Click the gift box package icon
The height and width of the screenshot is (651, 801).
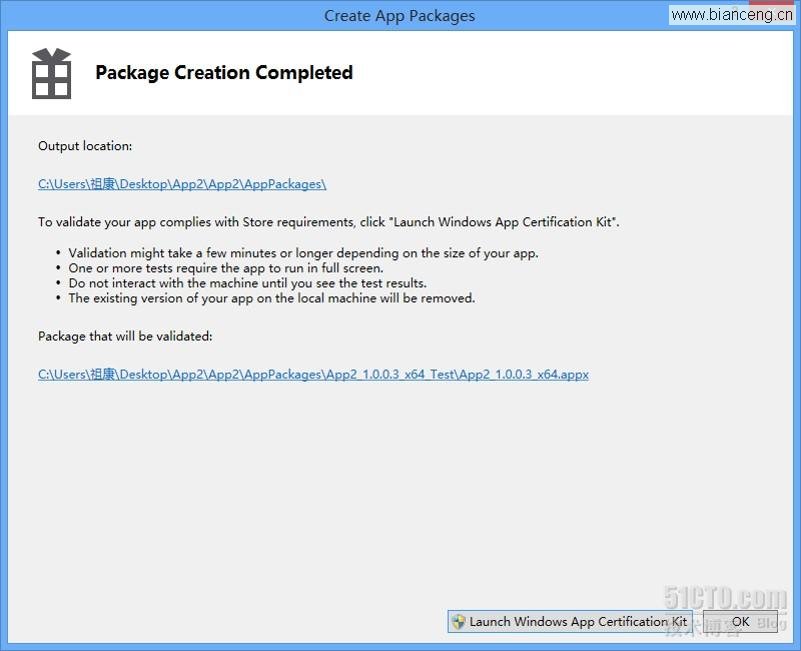(x=51, y=74)
